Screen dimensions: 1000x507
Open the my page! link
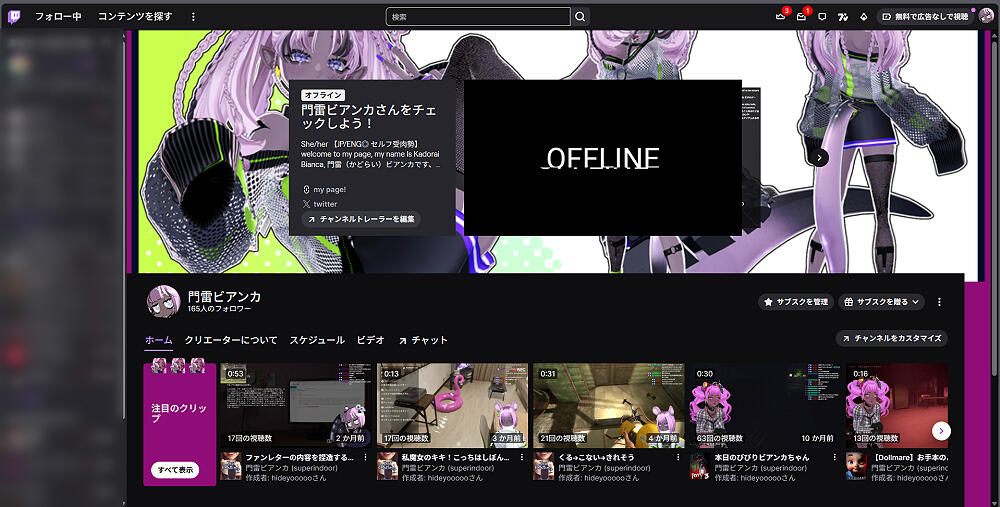[330, 189]
